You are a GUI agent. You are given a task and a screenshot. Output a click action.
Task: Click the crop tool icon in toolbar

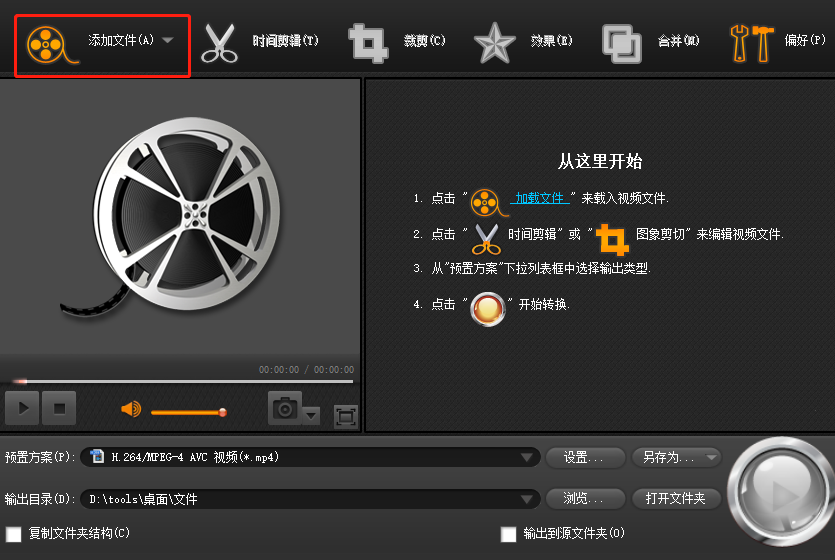[368, 44]
